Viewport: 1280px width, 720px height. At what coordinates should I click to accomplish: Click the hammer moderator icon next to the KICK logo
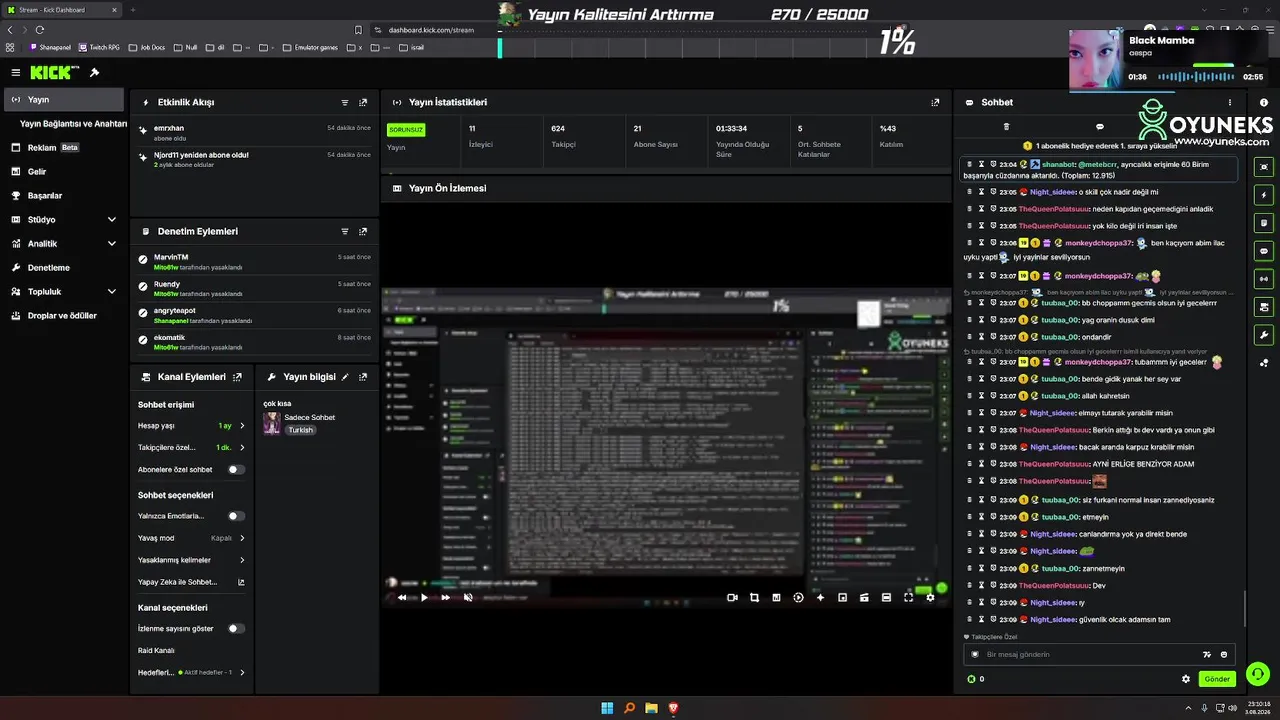[94, 72]
